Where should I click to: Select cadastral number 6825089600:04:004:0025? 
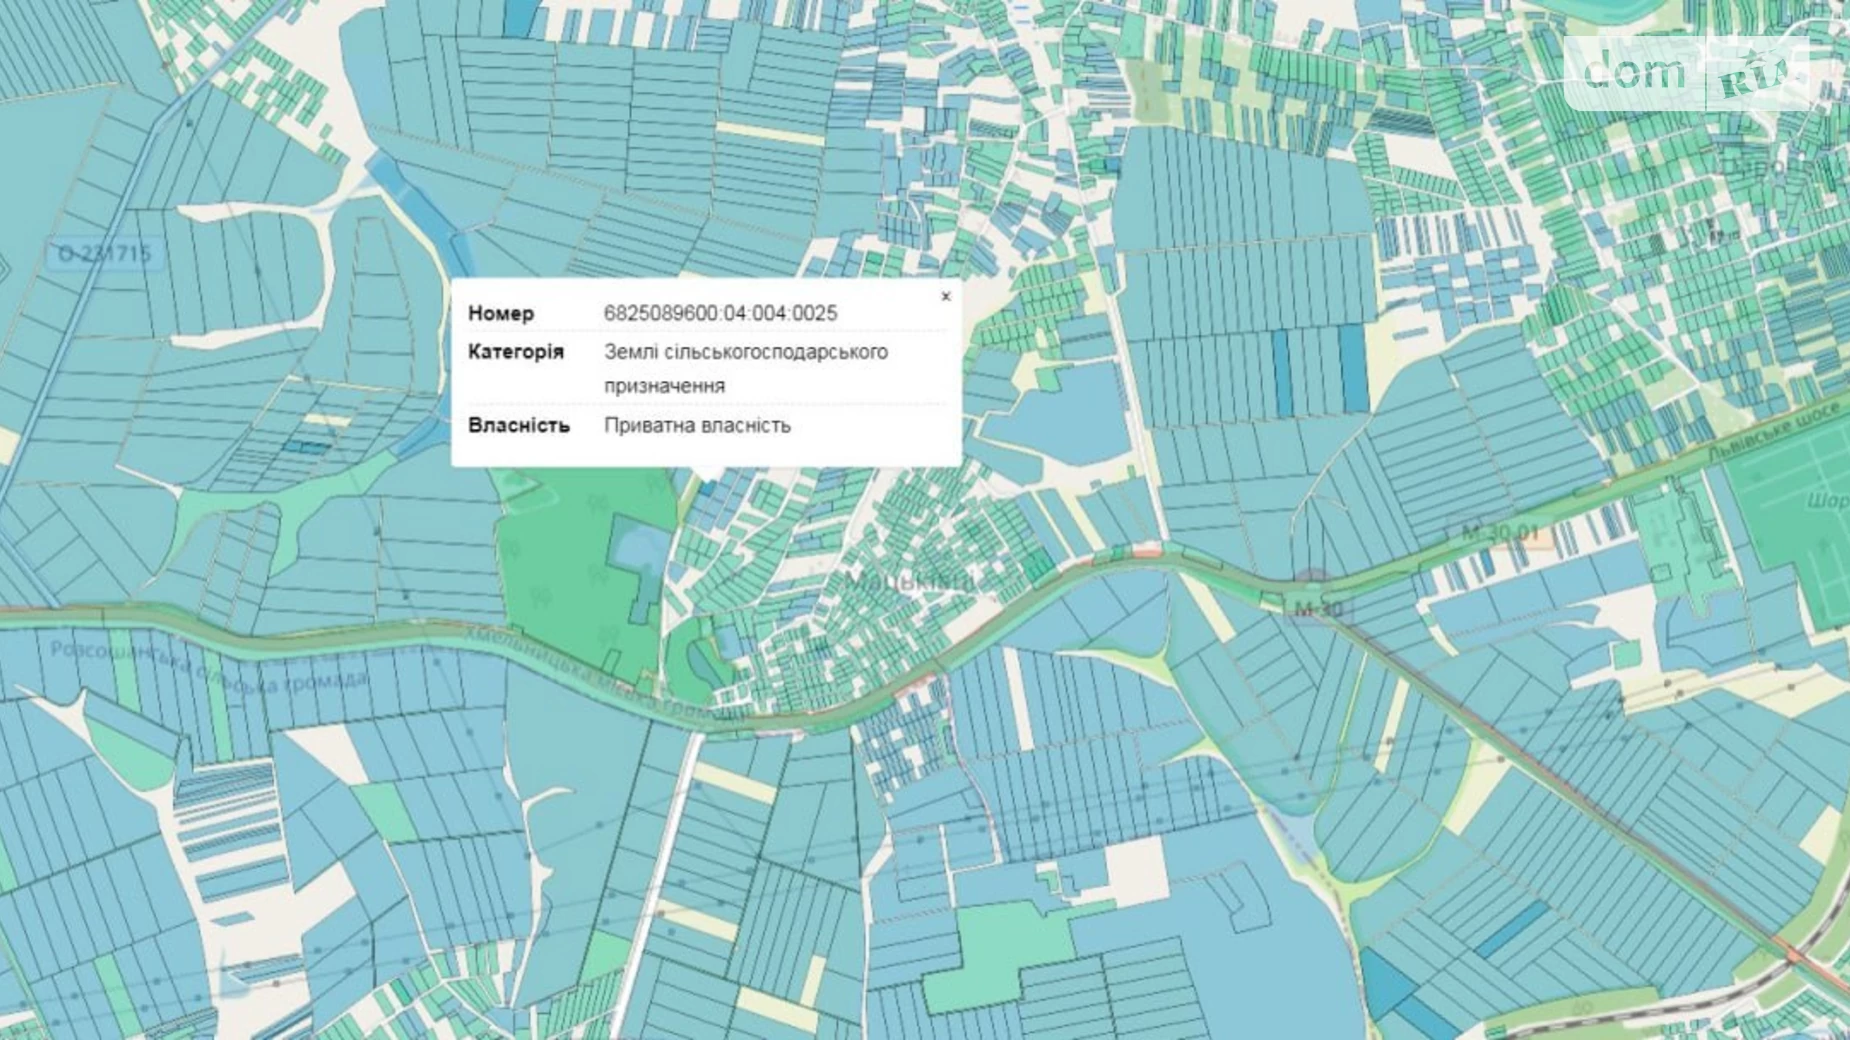(720, 313)
